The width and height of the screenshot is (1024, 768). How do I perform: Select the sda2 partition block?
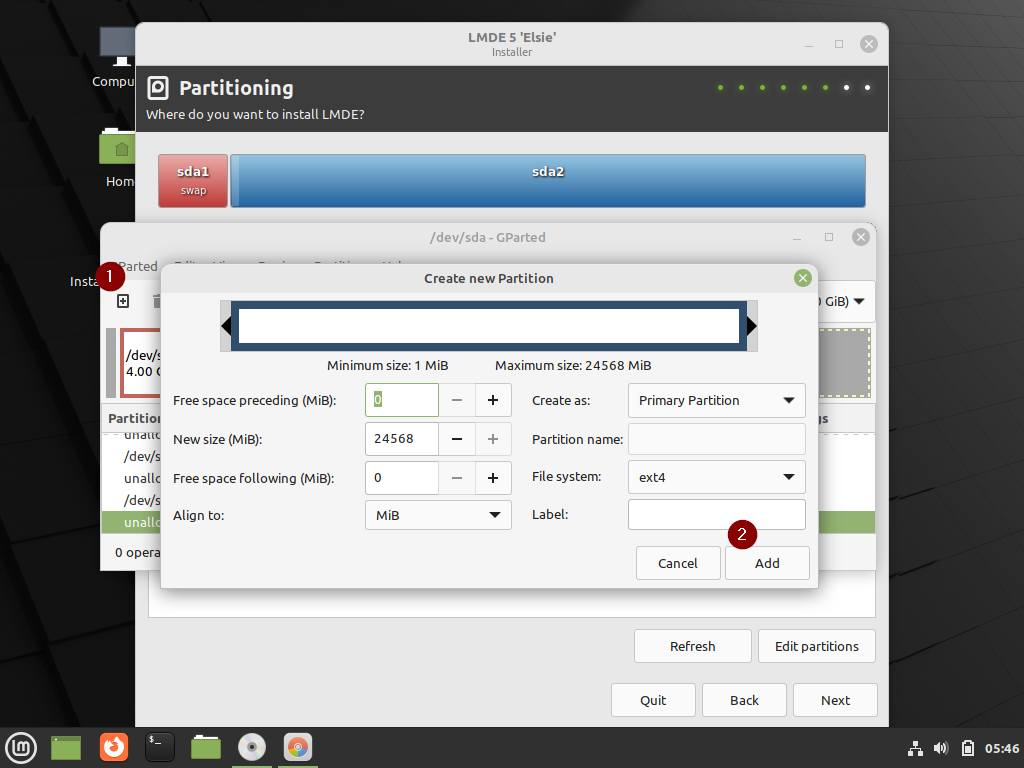[x=548, y=181]
